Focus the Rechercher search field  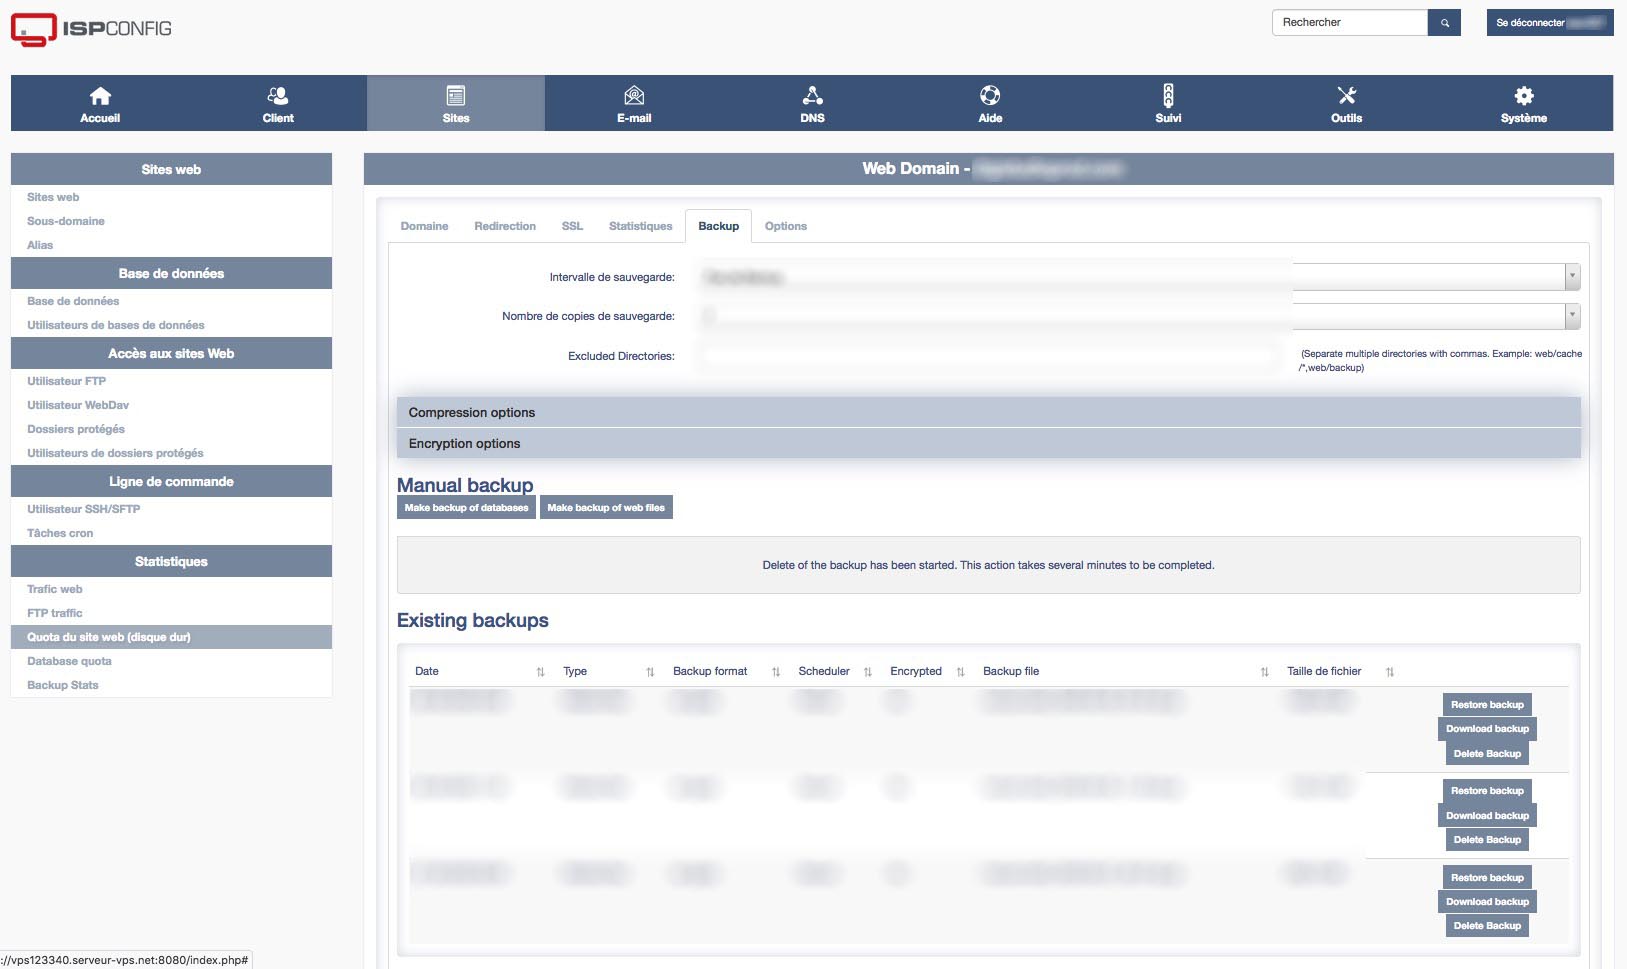click(x=1350, y=23)
